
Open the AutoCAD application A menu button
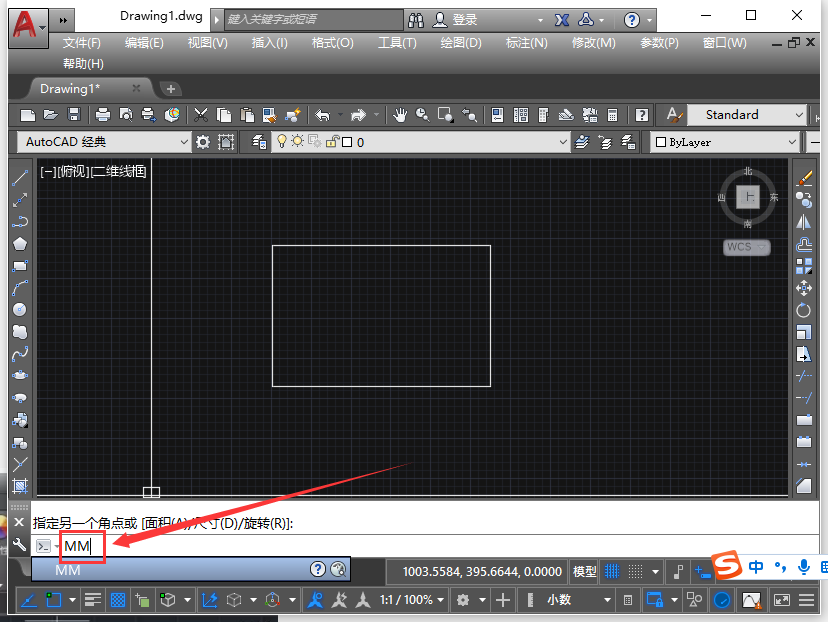pyautogui.click(x=27, y=27)
